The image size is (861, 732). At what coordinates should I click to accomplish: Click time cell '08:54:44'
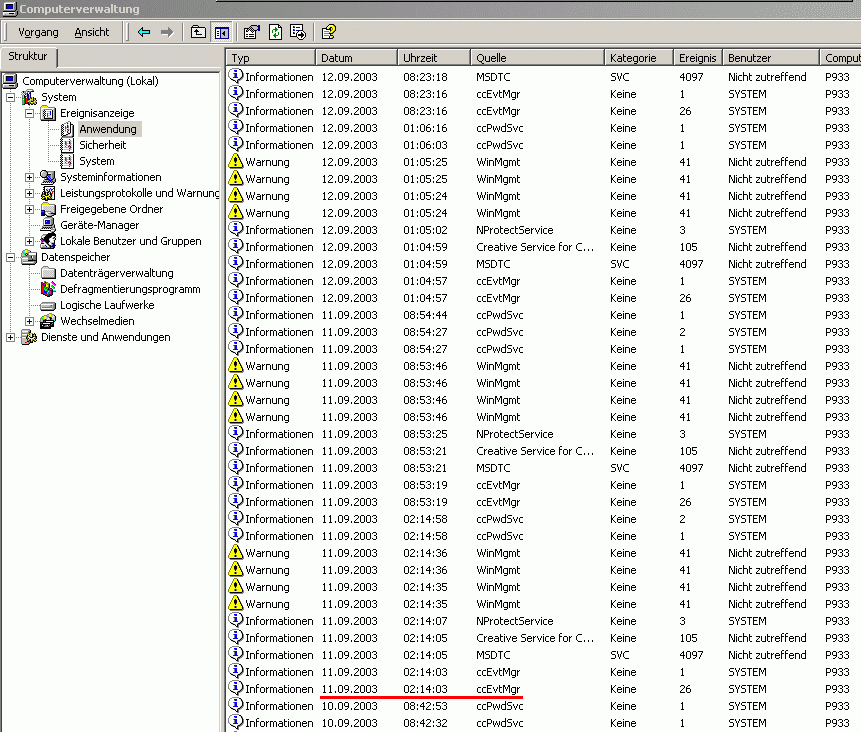click(x=426, y=315)
